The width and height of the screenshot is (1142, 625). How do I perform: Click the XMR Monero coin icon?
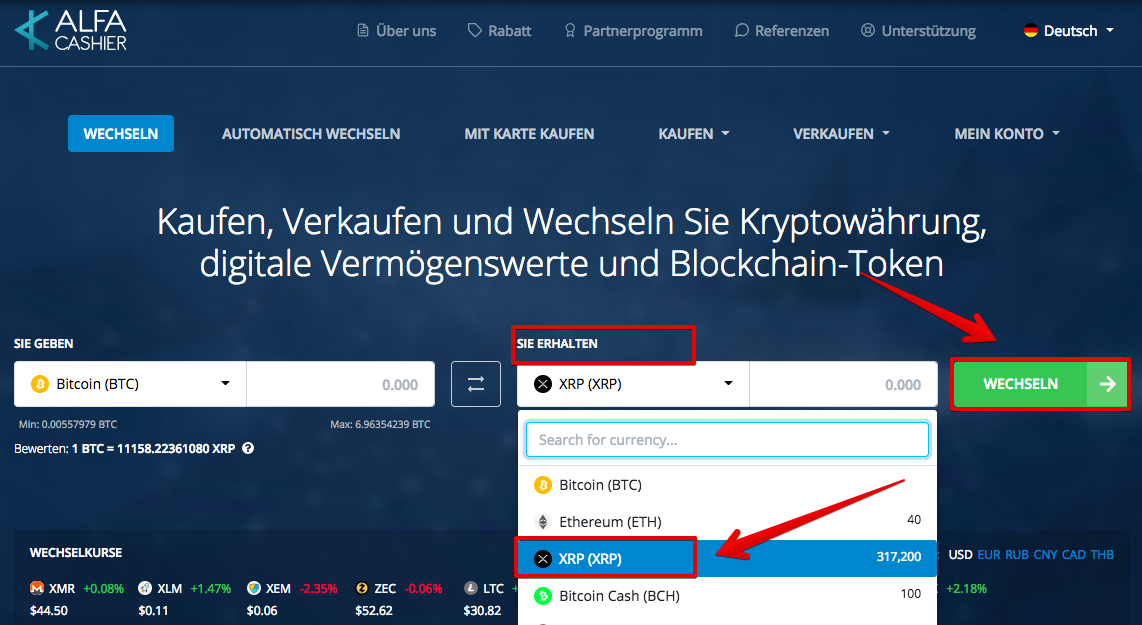click(x=36, y=588)
